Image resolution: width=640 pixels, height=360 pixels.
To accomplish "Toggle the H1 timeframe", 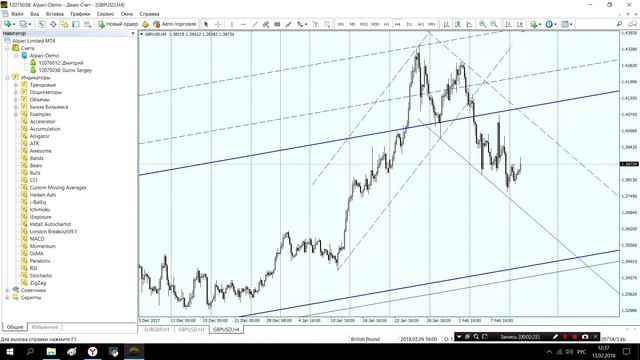I will pos(387,24).
